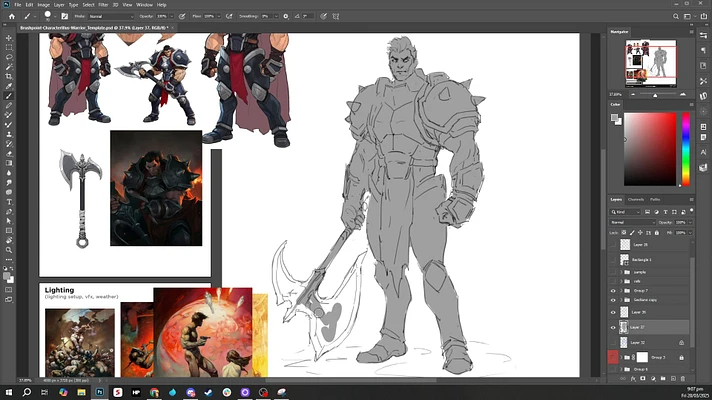Image resolution: width=712 pixels, height=400 pixels.
Task: Open the layer filter Kind dropdown
Action: 625,212
